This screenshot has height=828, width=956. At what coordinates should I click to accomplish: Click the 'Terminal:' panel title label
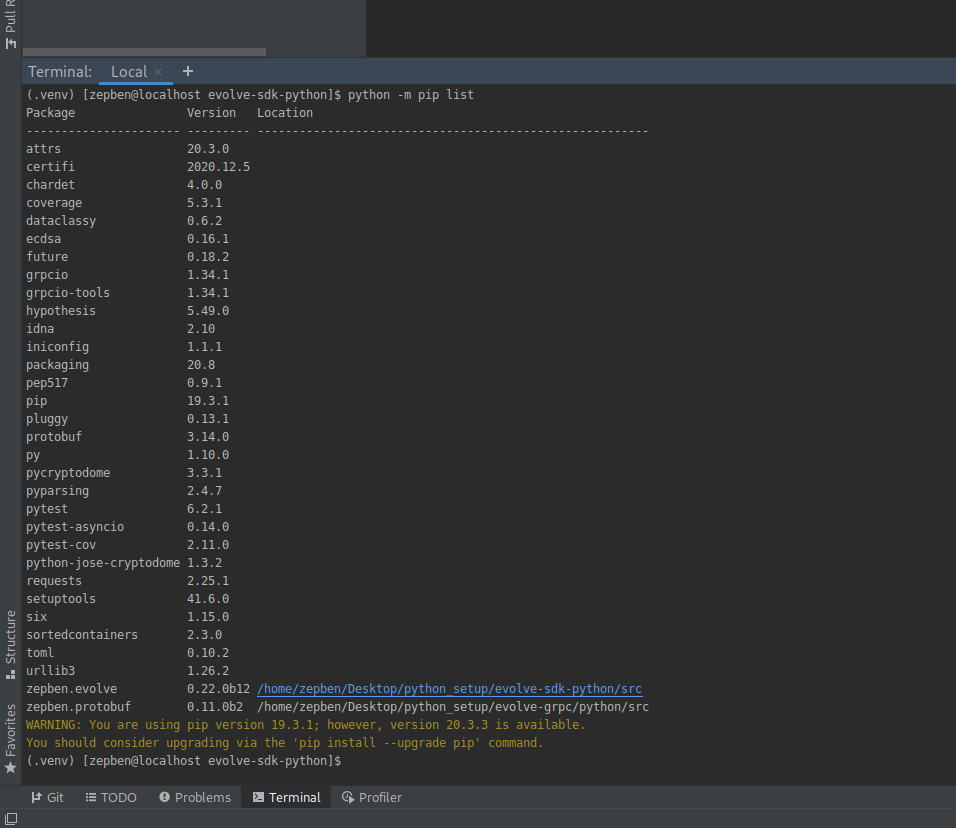click(60, 72)
